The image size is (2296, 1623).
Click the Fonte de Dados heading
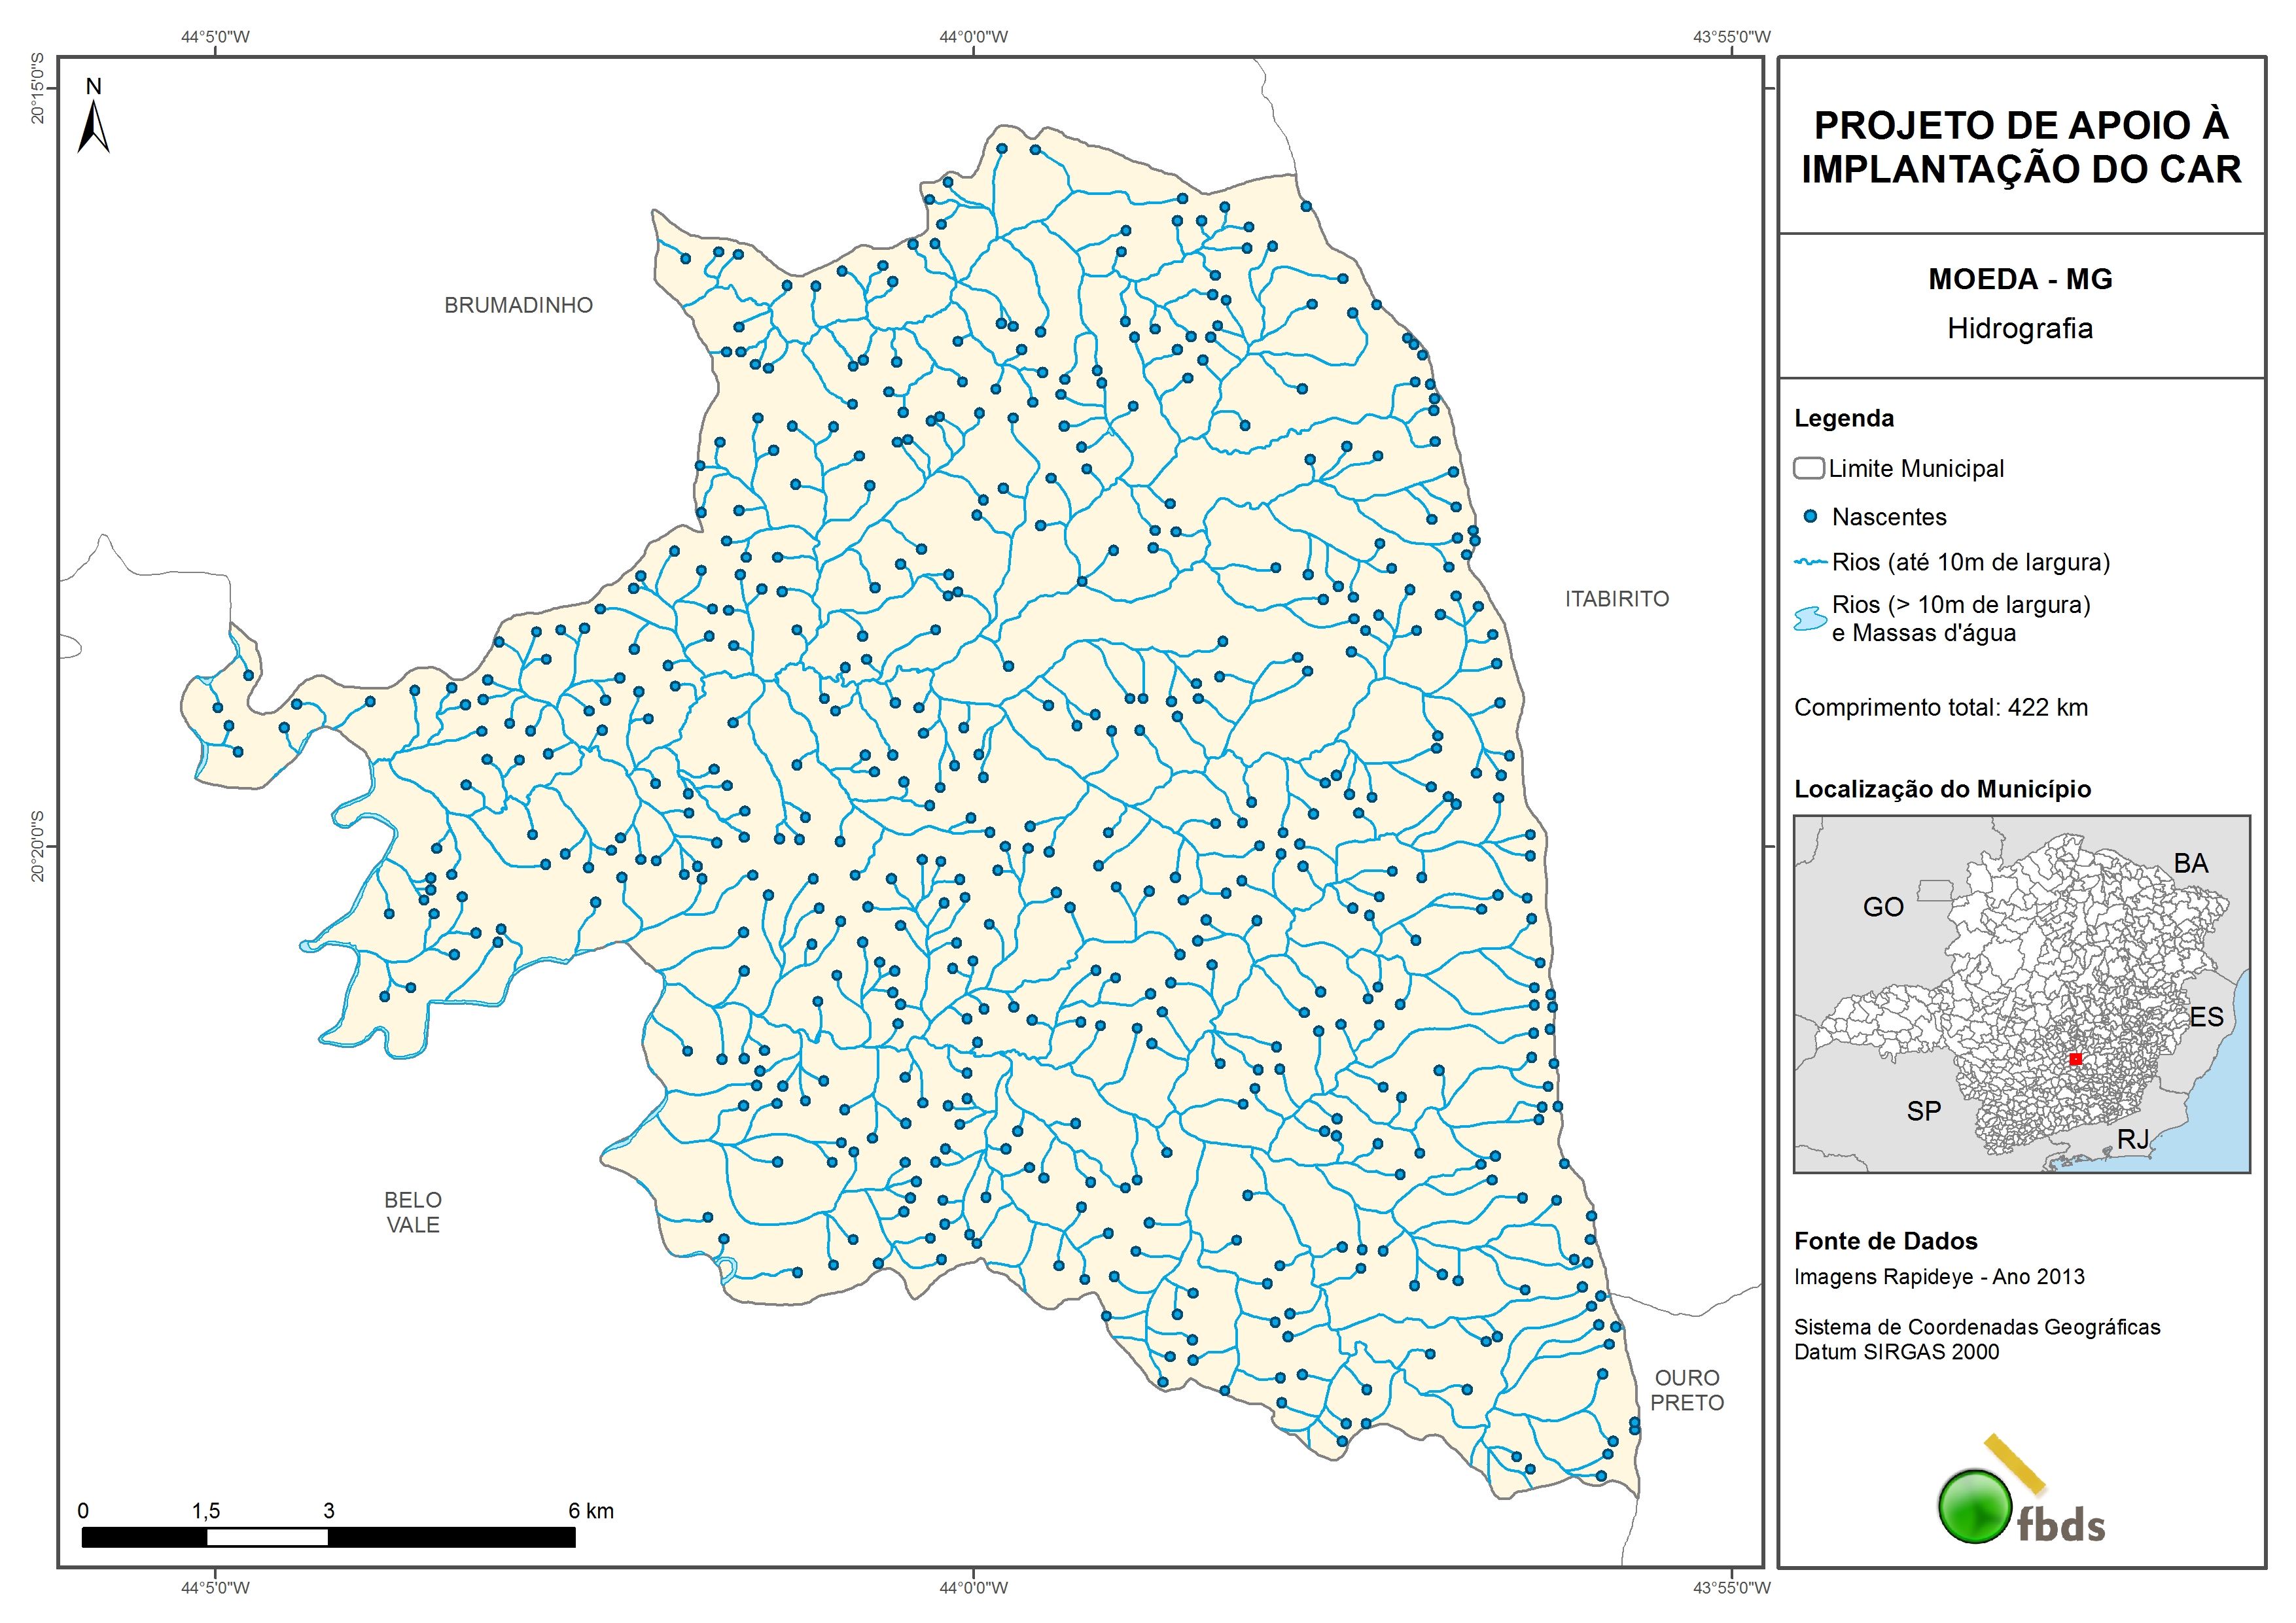(1885, 1241)
